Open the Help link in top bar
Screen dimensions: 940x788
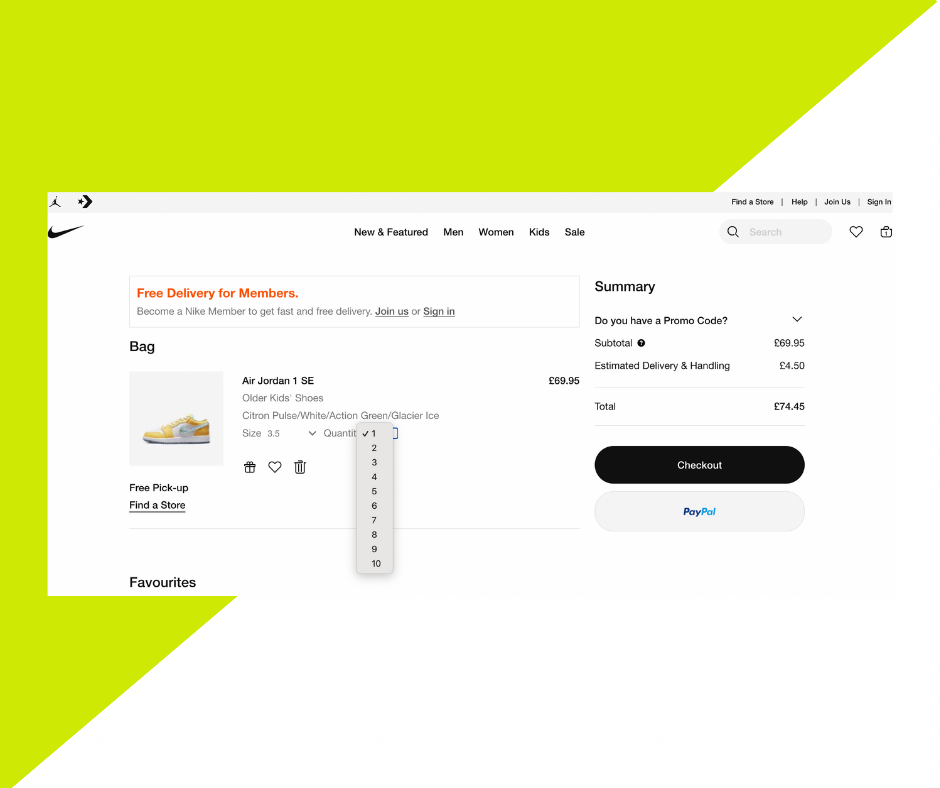coord(799,202)
